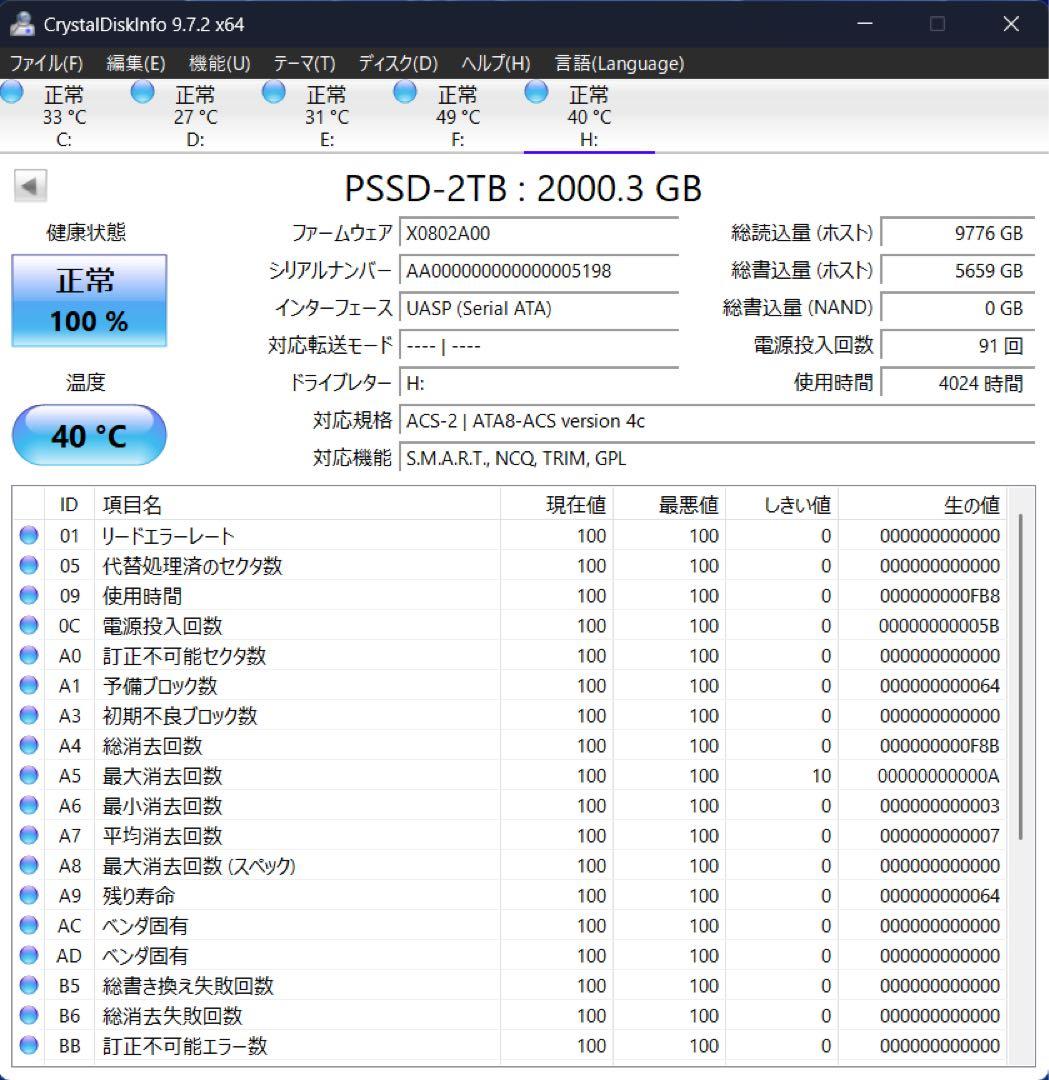Click the blue health circle above drive C:
The width and height of the screenshot is (1049, 1080).
pyautogui.click(x=13, y=92)
